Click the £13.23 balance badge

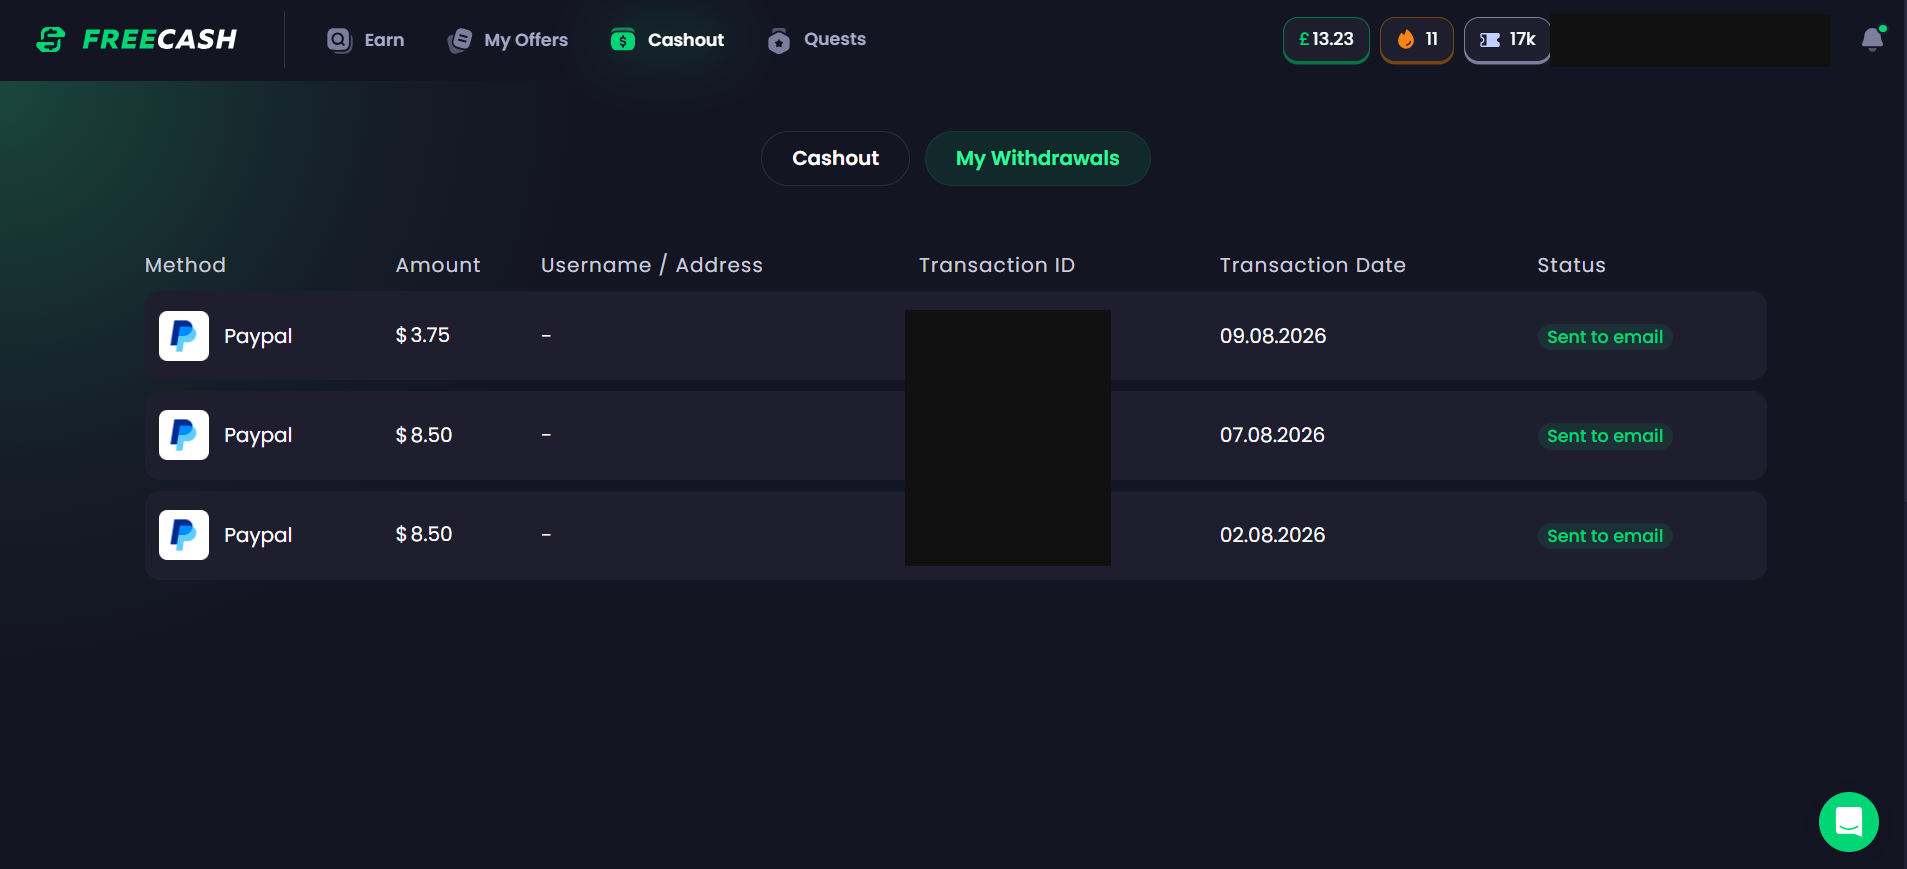tap(1326, 40)
